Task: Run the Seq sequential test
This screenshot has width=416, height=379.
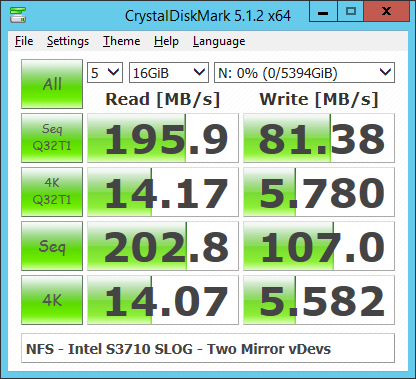Action: (x=52, y=246)
